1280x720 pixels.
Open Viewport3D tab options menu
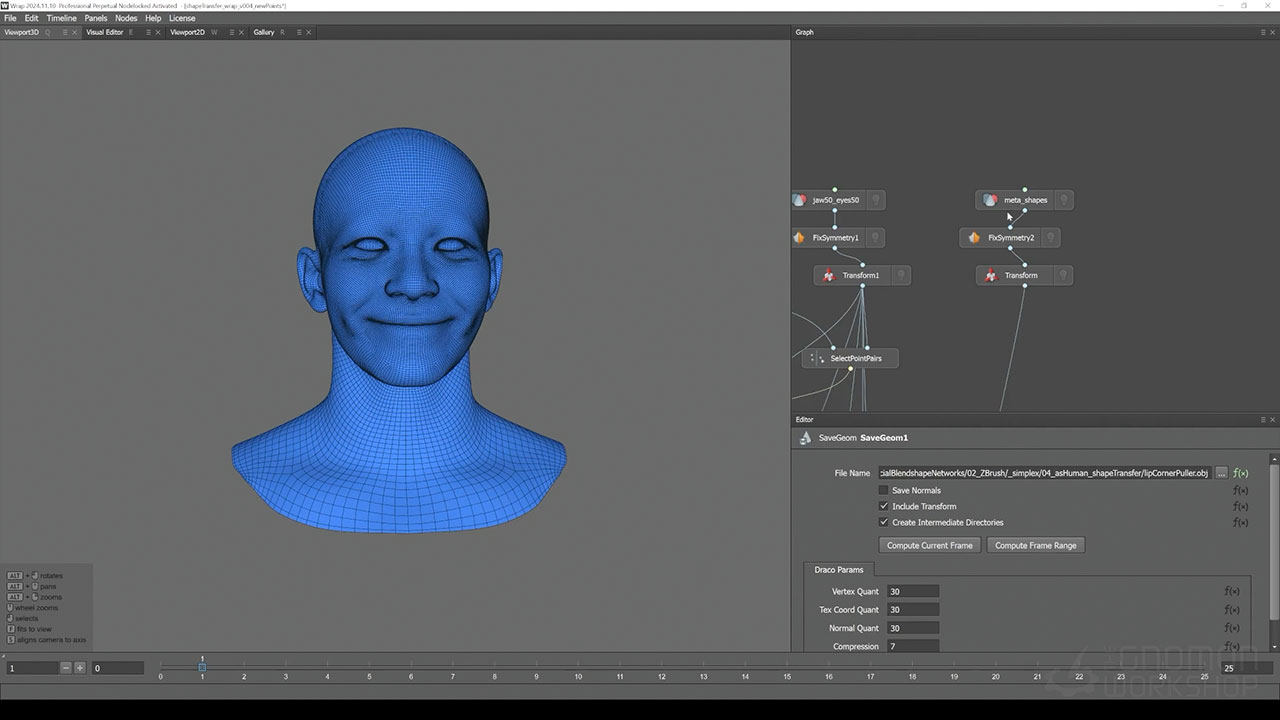(x=65, y=32)
